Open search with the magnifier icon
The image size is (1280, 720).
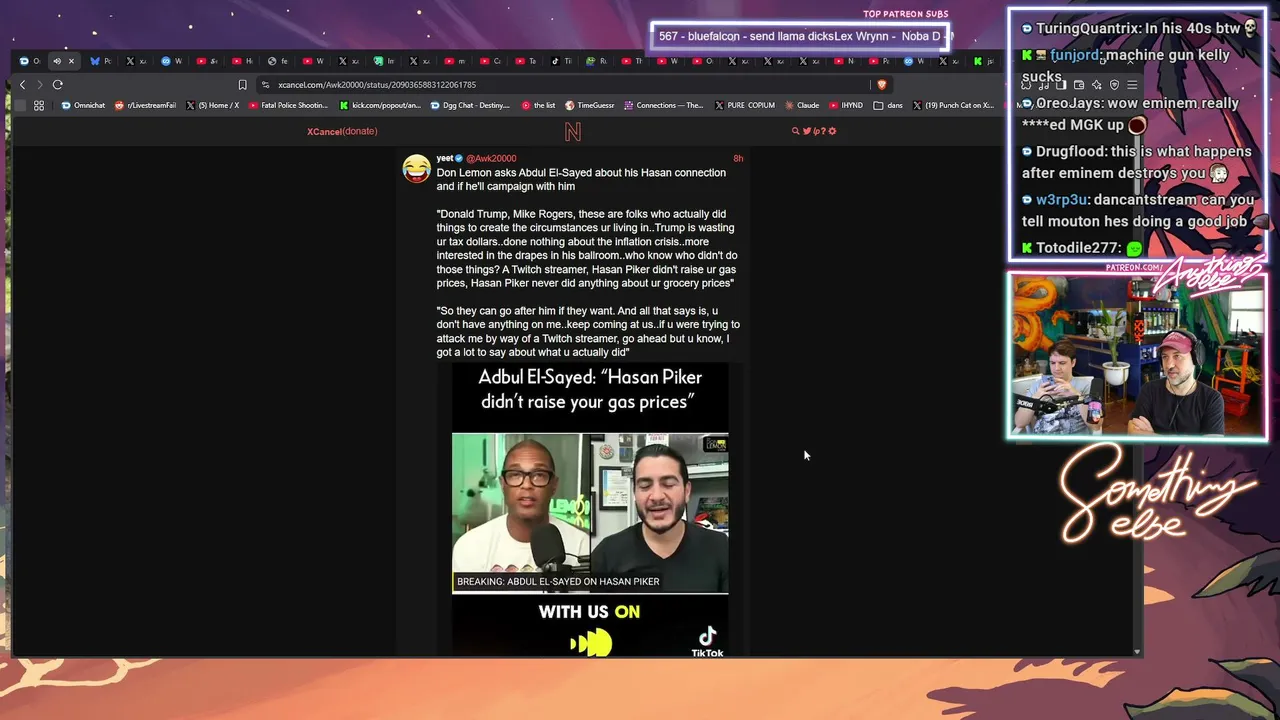[x=796, y=131]
